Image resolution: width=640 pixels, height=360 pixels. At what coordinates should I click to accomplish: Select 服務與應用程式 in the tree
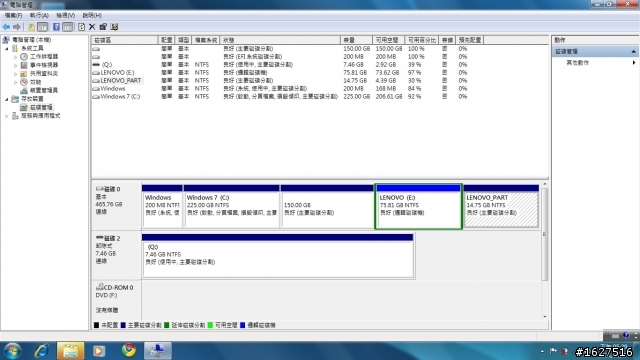[40, 116]
